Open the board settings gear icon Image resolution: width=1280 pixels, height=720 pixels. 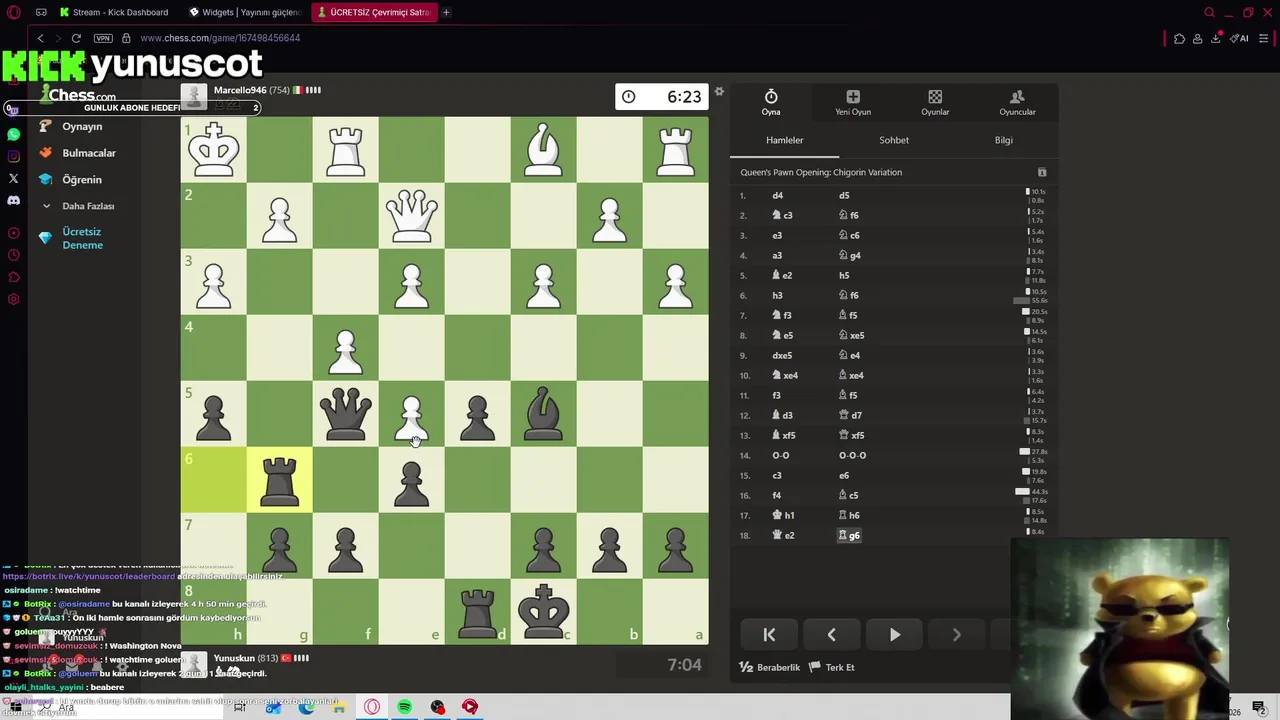pos(718,92)
